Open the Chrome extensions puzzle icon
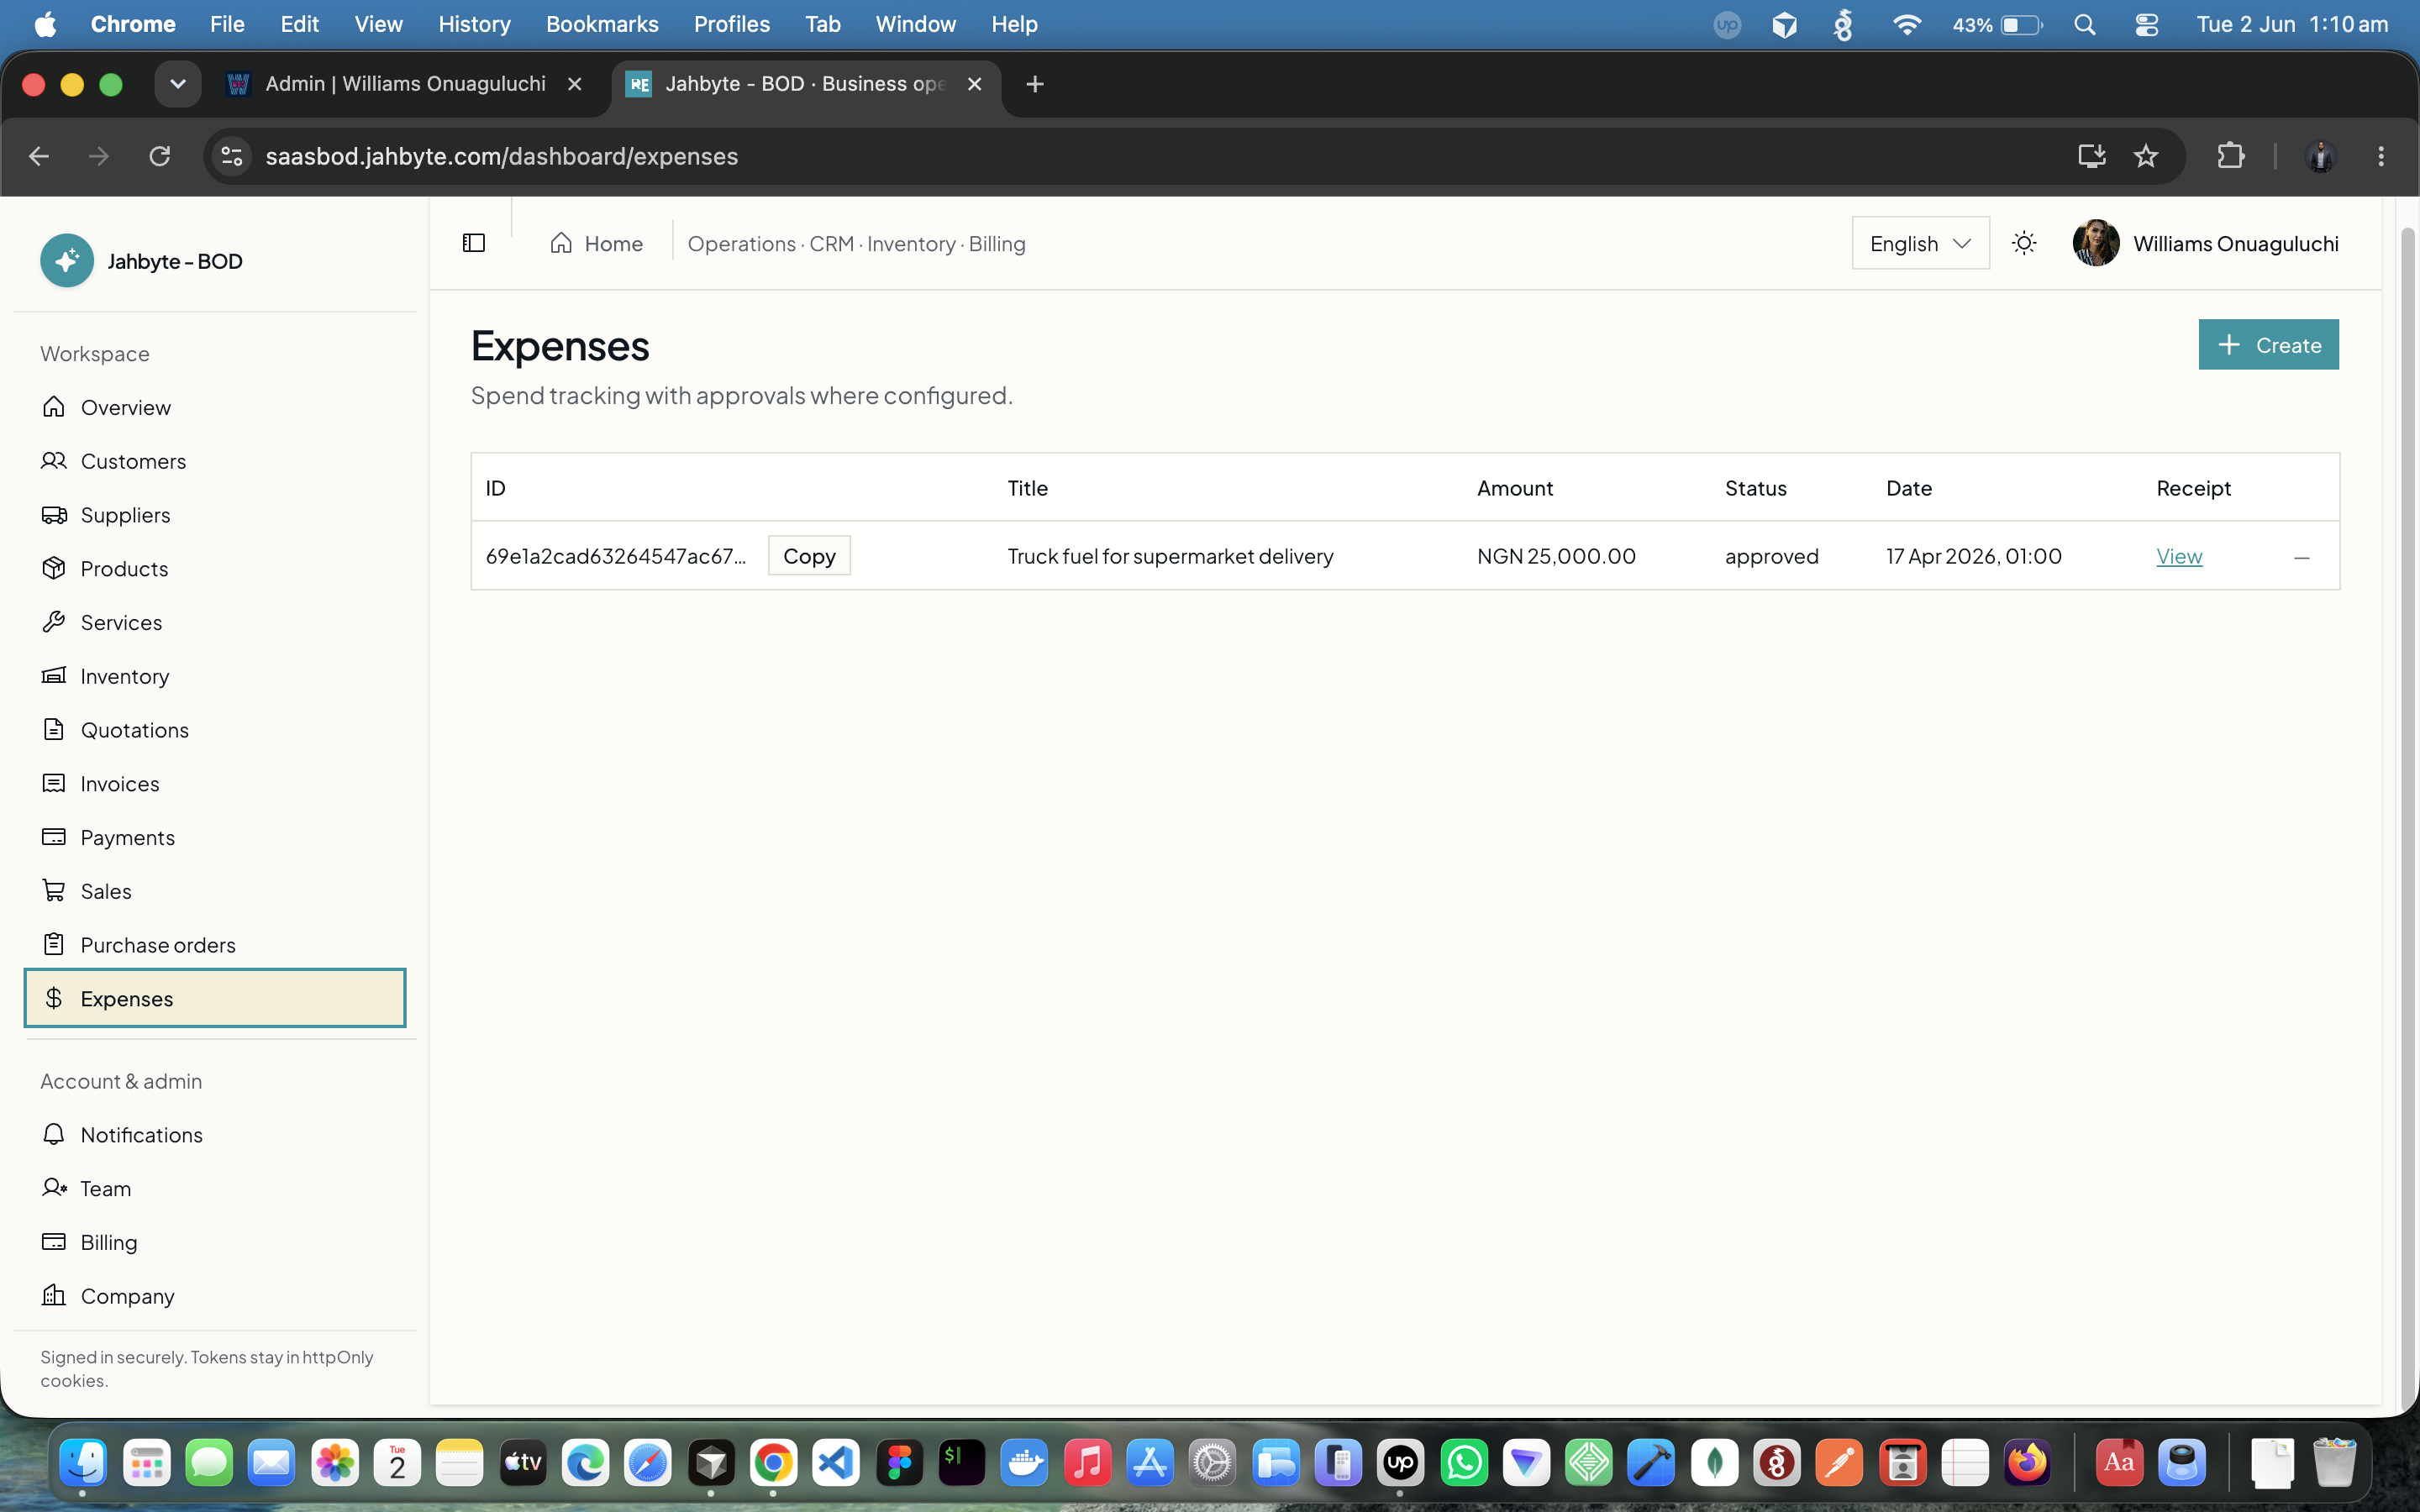This screenshot has height=1512, width=2420. click(x=2230, y=156)
